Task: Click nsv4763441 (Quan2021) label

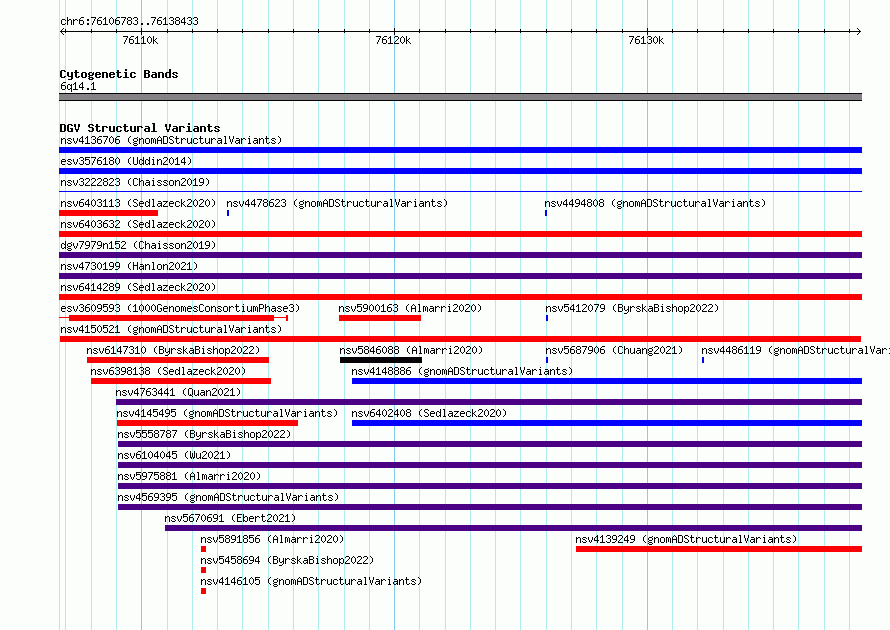Action: click(x=178, y=392)
